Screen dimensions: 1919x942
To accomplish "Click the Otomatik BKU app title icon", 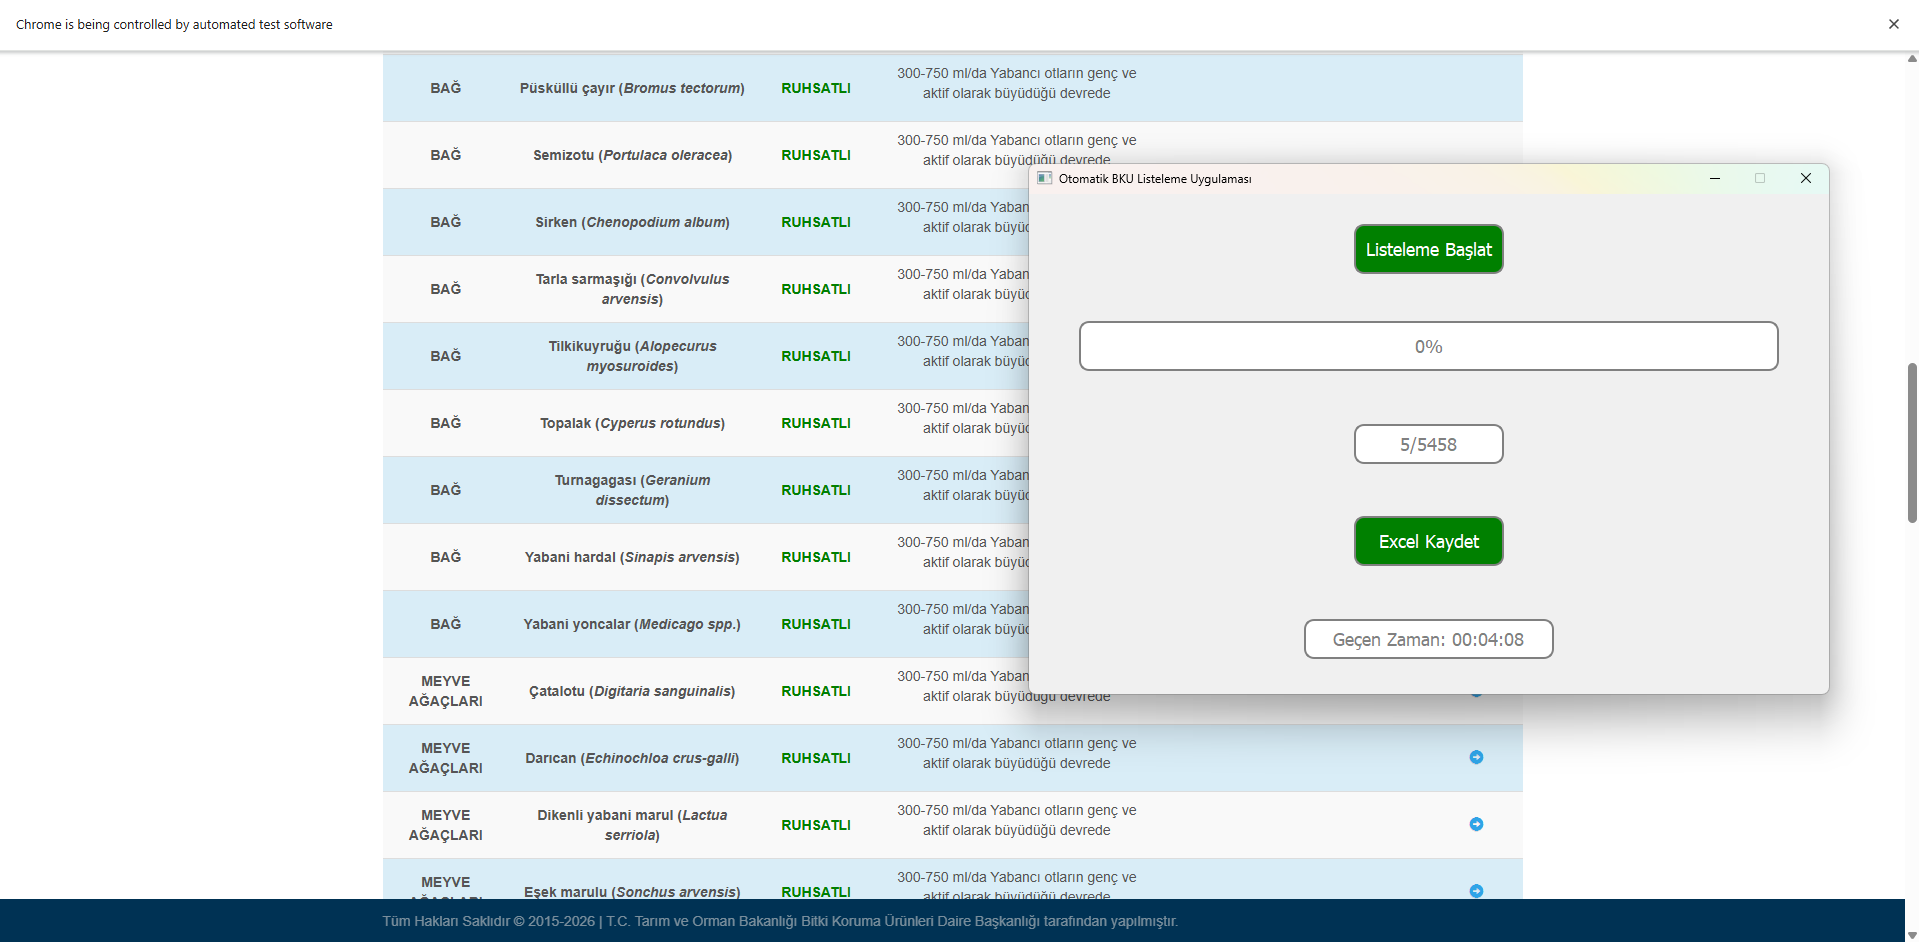I will [1045, 178].
